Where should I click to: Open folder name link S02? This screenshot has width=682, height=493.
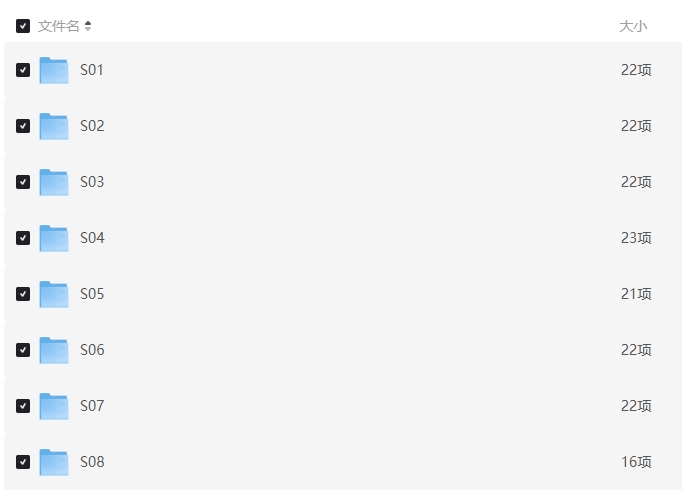[92, 126]
